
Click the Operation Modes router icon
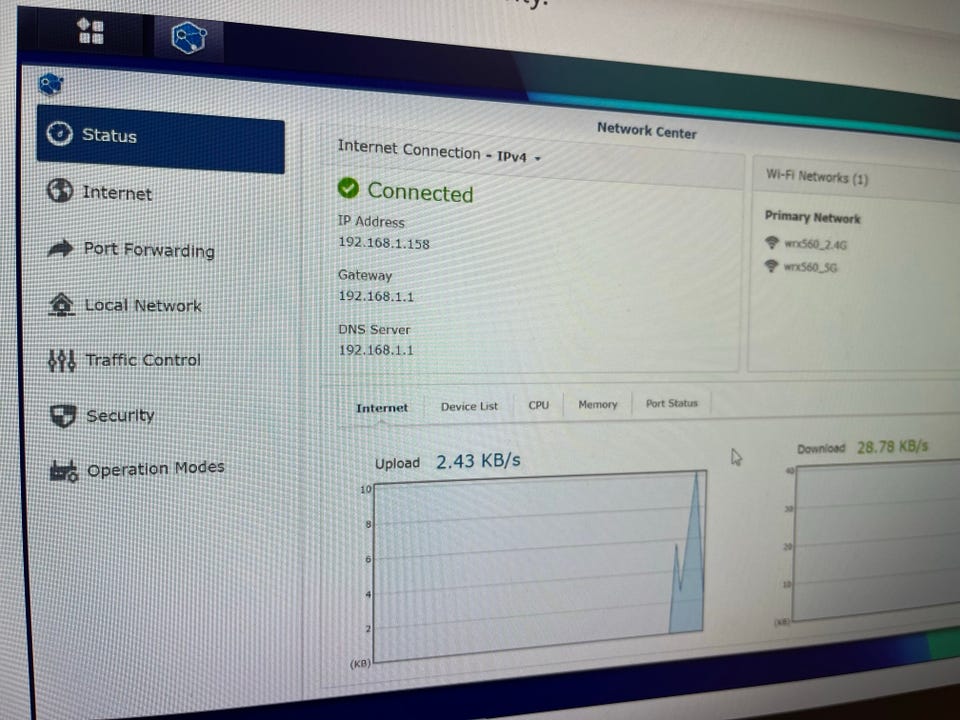coord(64,471)
